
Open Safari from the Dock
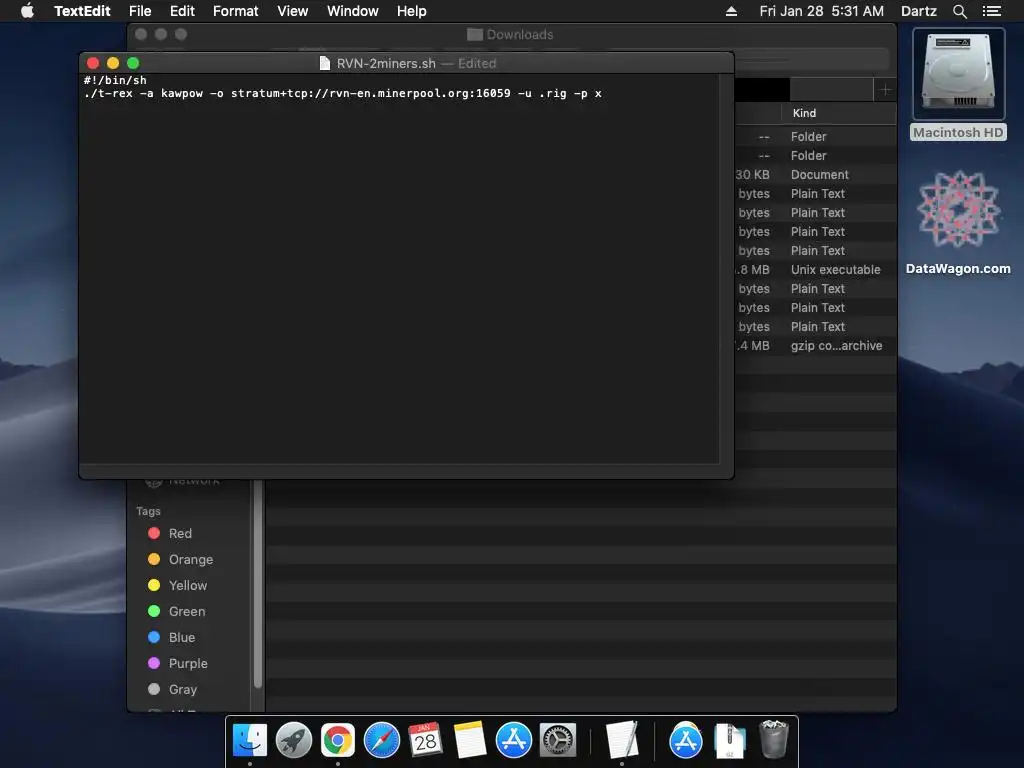coord(381,741)
